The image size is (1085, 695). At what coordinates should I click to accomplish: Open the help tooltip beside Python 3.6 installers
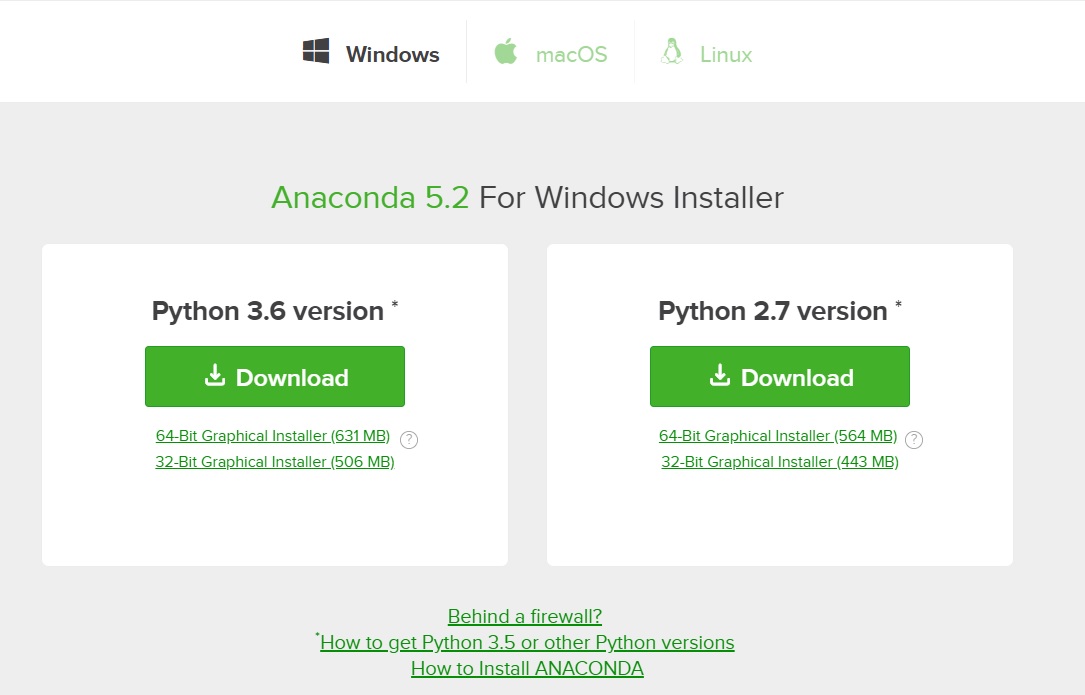click(410, 439)
